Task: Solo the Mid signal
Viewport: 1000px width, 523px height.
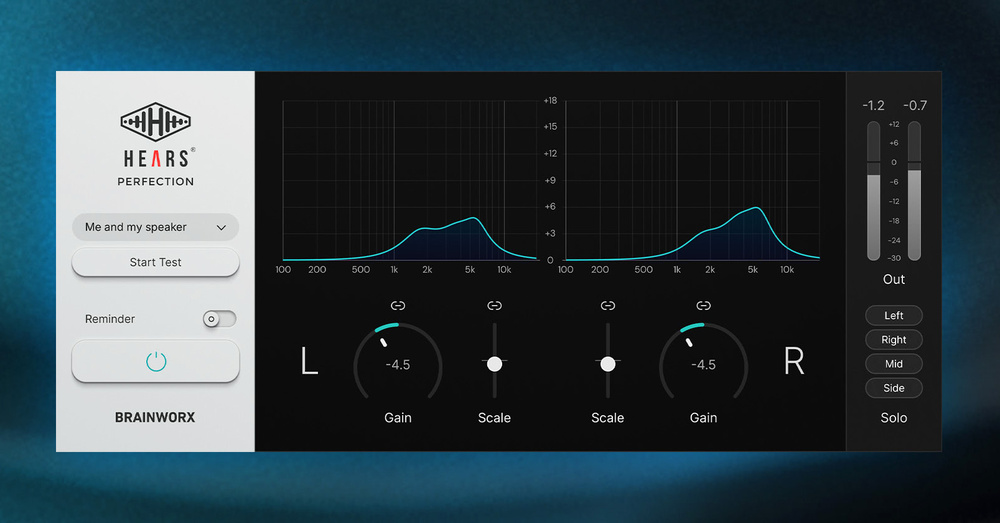Action: (x=893, y=364)
